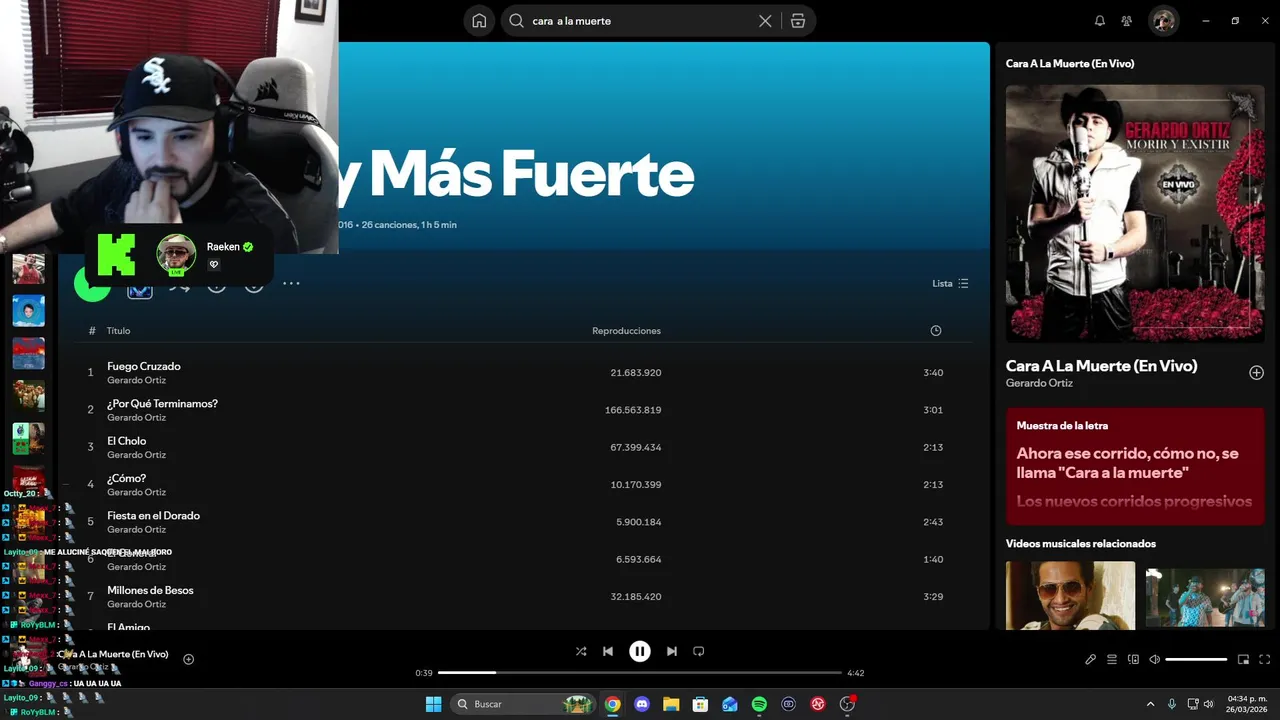Skip to the previous track
The height and width of the screenshot is (720, 1280).
tap(608, 651)
